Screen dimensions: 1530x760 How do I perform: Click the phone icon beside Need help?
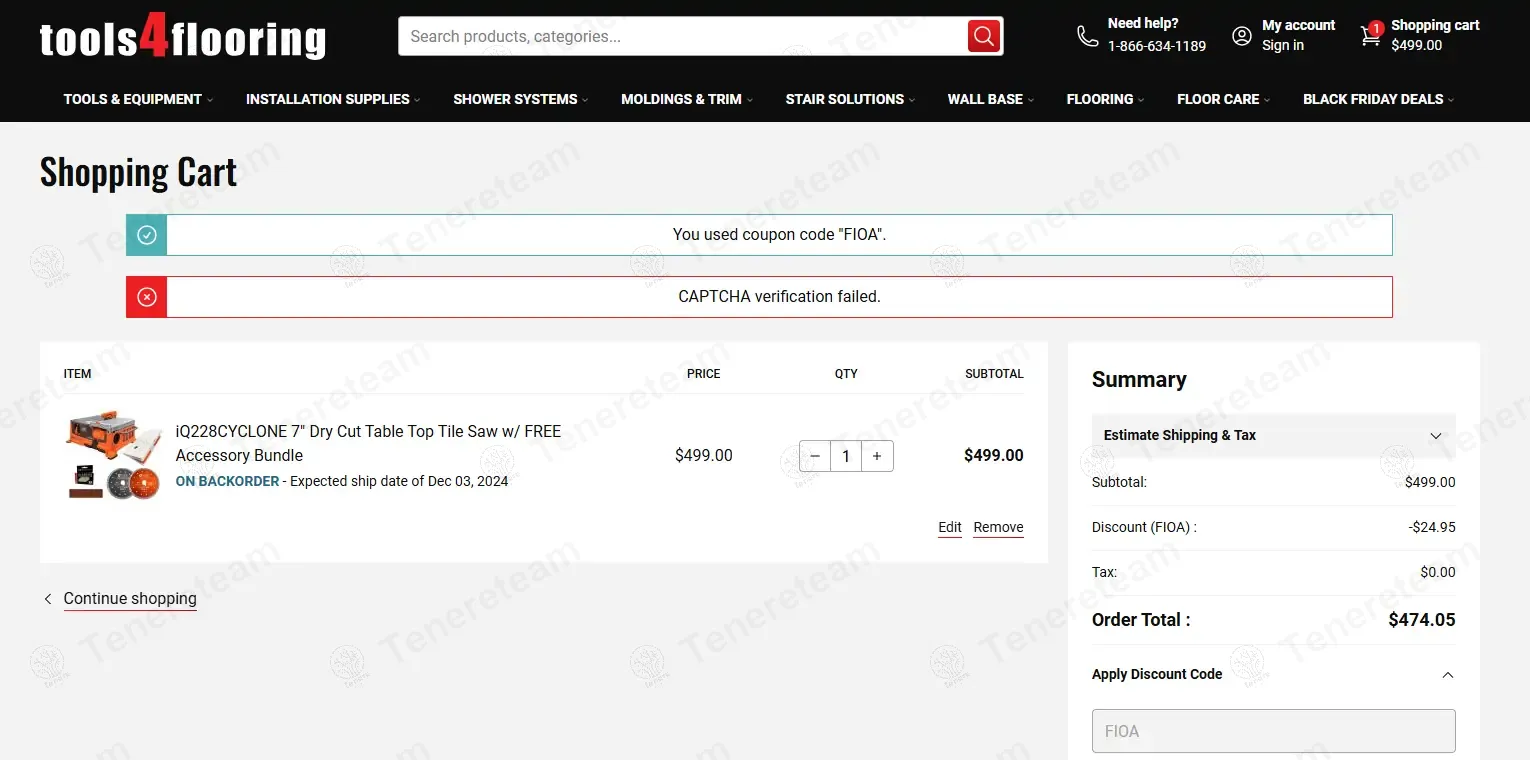[1087, 36]
